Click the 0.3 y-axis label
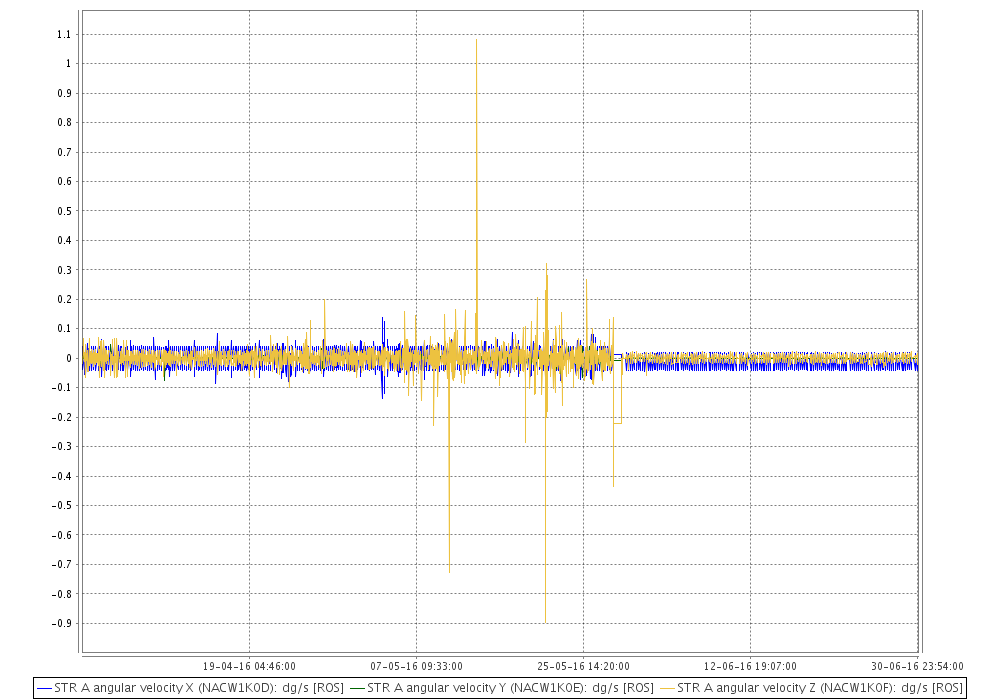This screenshot has width=1000, height=700. (x=64, y=270)
